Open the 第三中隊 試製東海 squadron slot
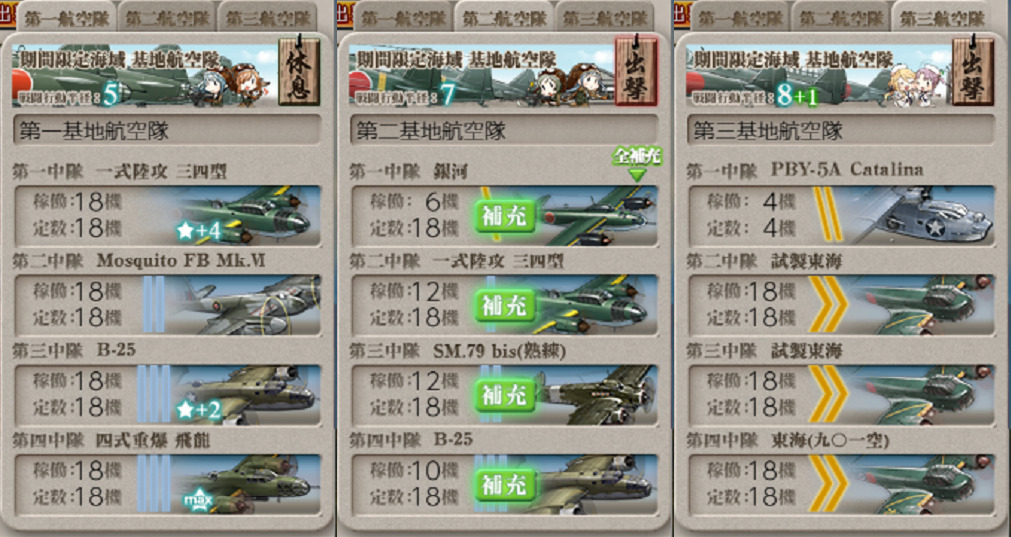Viewport: 1011px width, 537px height. [x=841, y=395]
